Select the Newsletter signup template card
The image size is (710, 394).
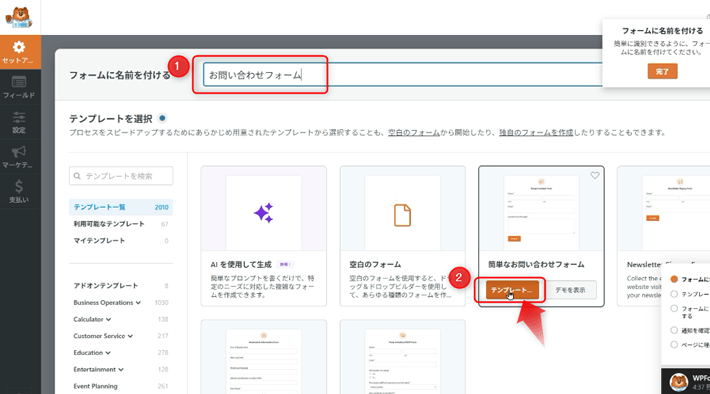point(664,236)
